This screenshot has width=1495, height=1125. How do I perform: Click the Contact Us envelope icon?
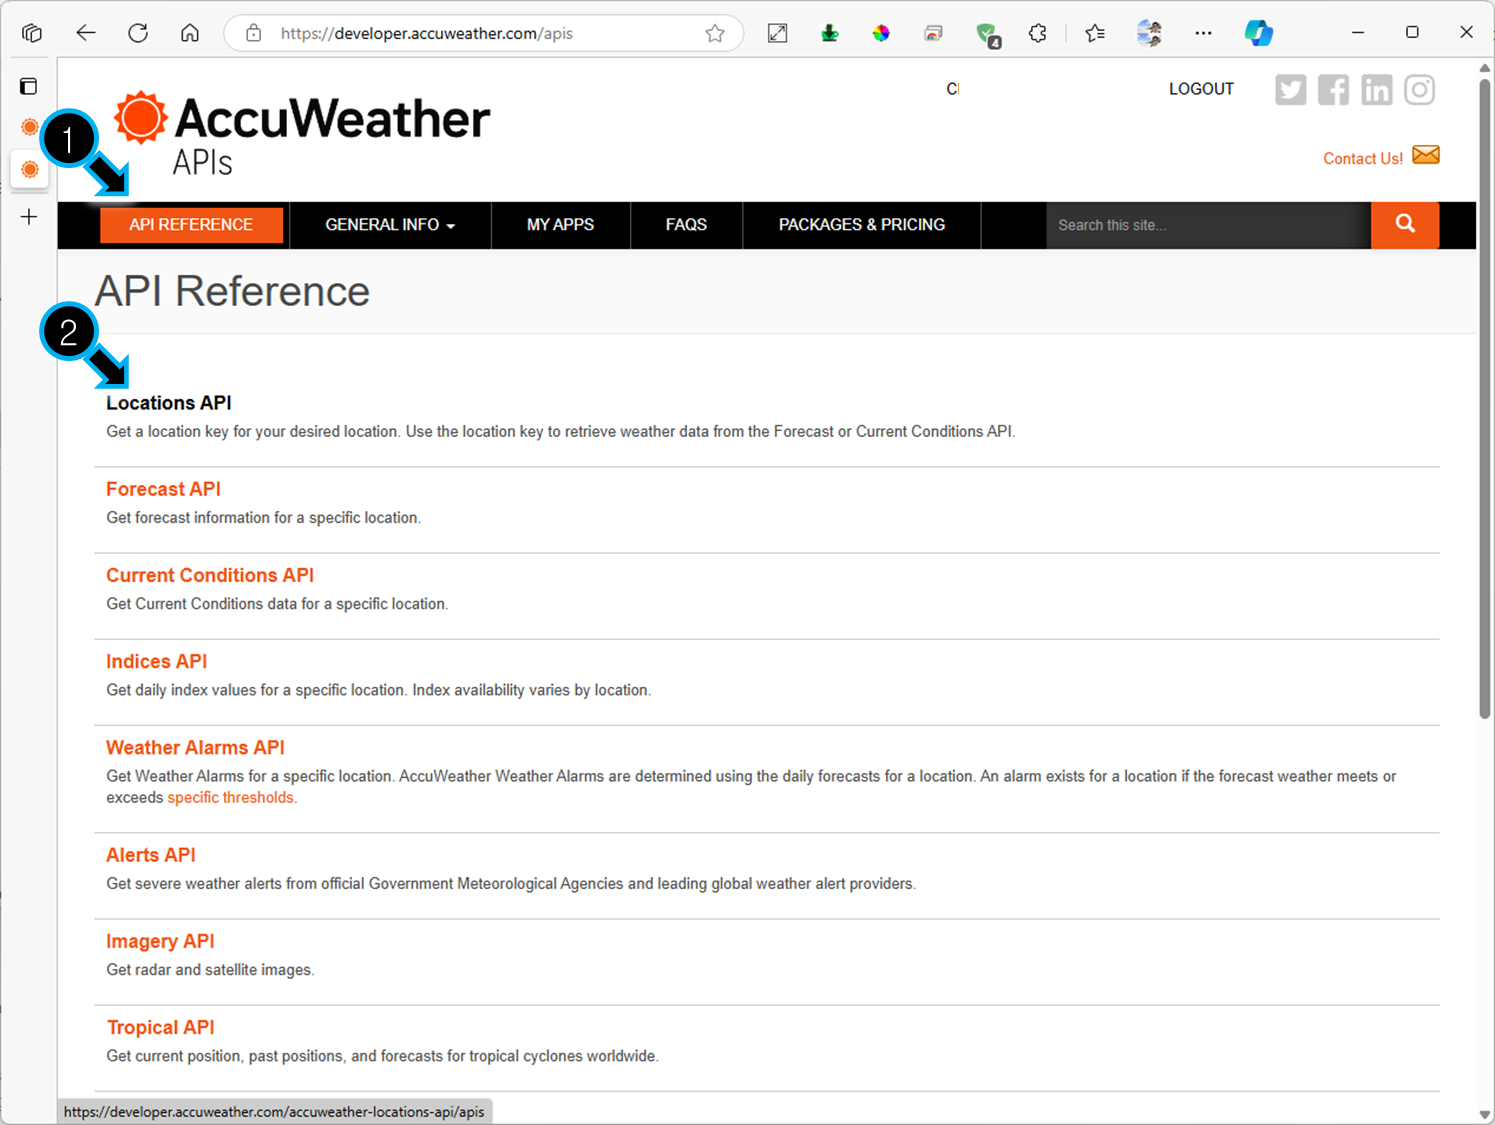(x=1426, y=155)
